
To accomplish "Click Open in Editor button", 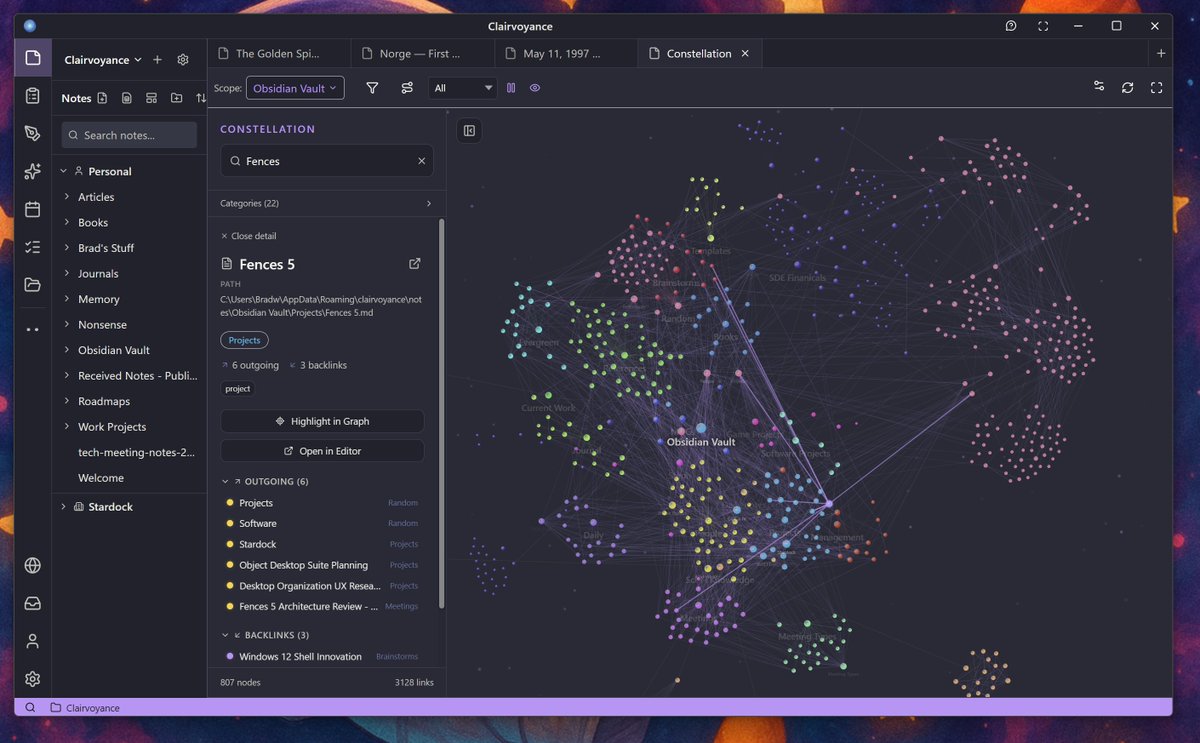I will click(322, 451).
